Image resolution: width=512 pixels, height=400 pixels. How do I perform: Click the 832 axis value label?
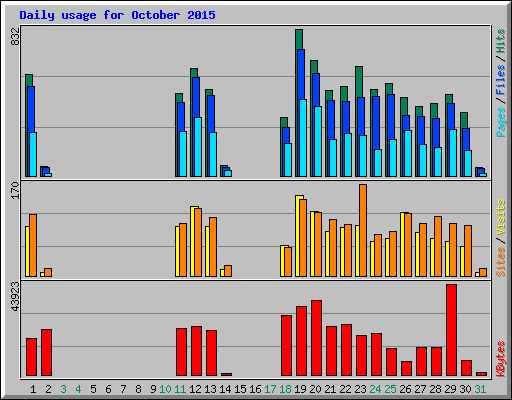pyautogui.click(x=15, y=37)
